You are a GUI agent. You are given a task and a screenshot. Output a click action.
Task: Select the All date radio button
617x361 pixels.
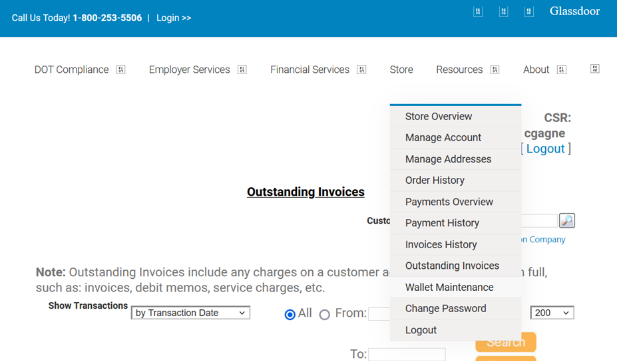[x=290, y=315]
